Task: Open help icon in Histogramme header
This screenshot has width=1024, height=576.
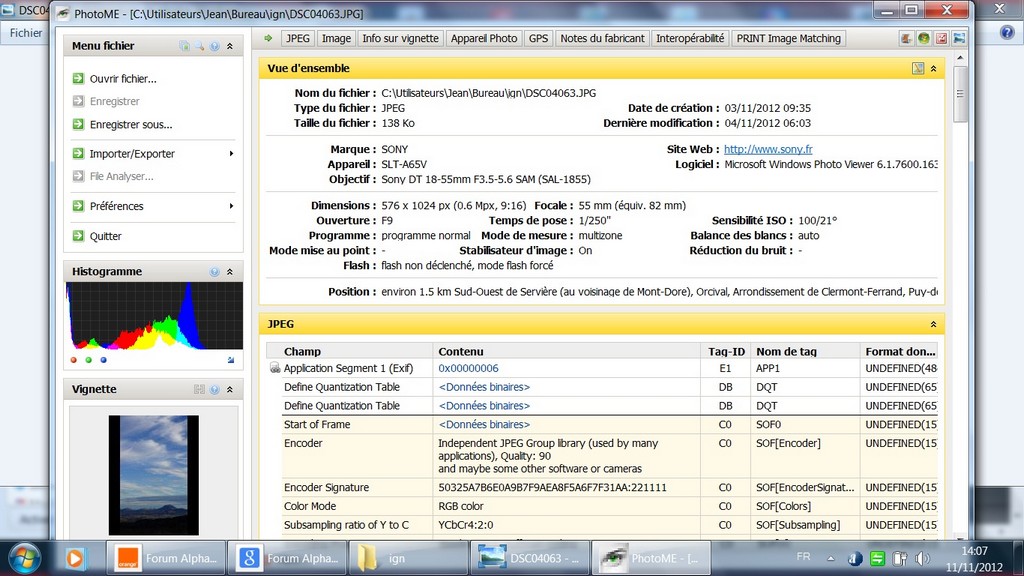Action: coord(215,272)
